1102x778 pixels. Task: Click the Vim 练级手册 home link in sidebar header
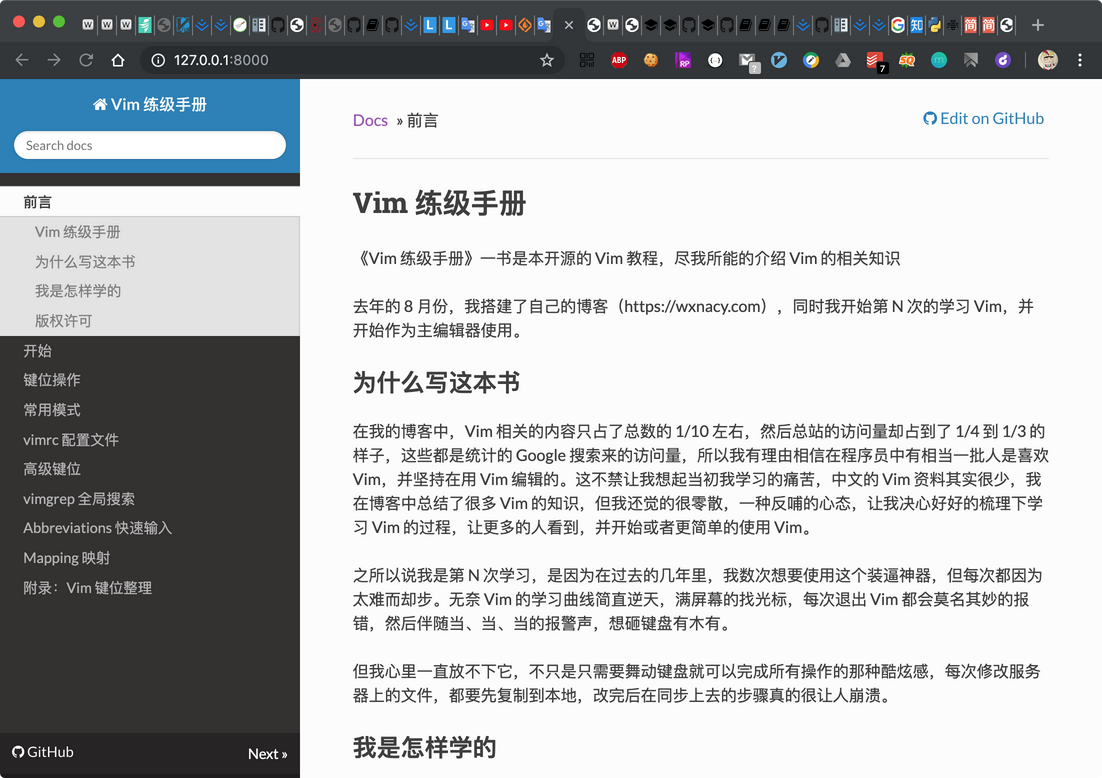point(150,105)
